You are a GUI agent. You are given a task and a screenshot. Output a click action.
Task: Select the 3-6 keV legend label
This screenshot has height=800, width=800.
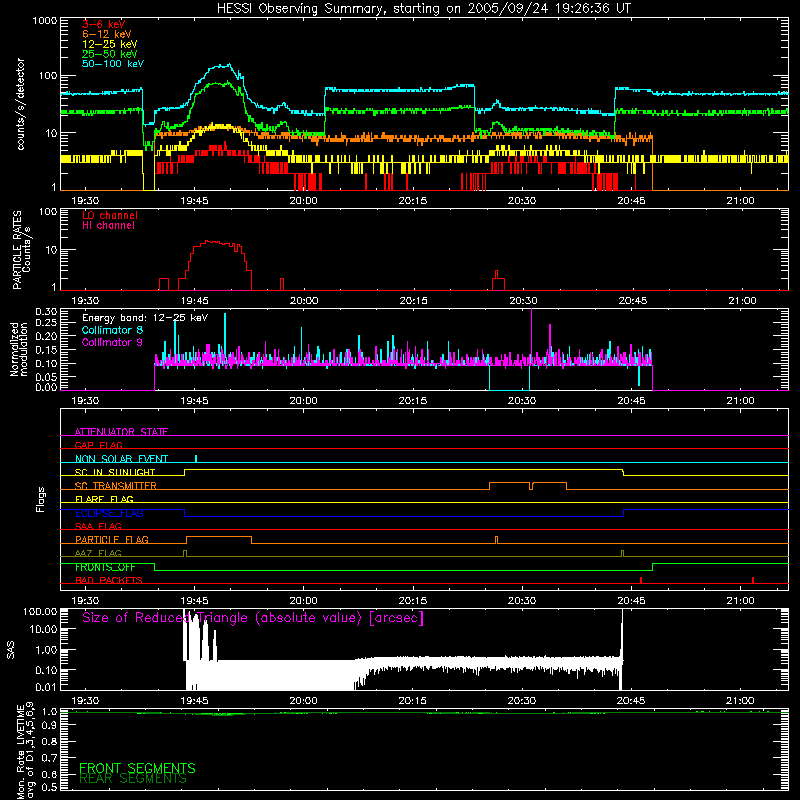click(103, 24)
